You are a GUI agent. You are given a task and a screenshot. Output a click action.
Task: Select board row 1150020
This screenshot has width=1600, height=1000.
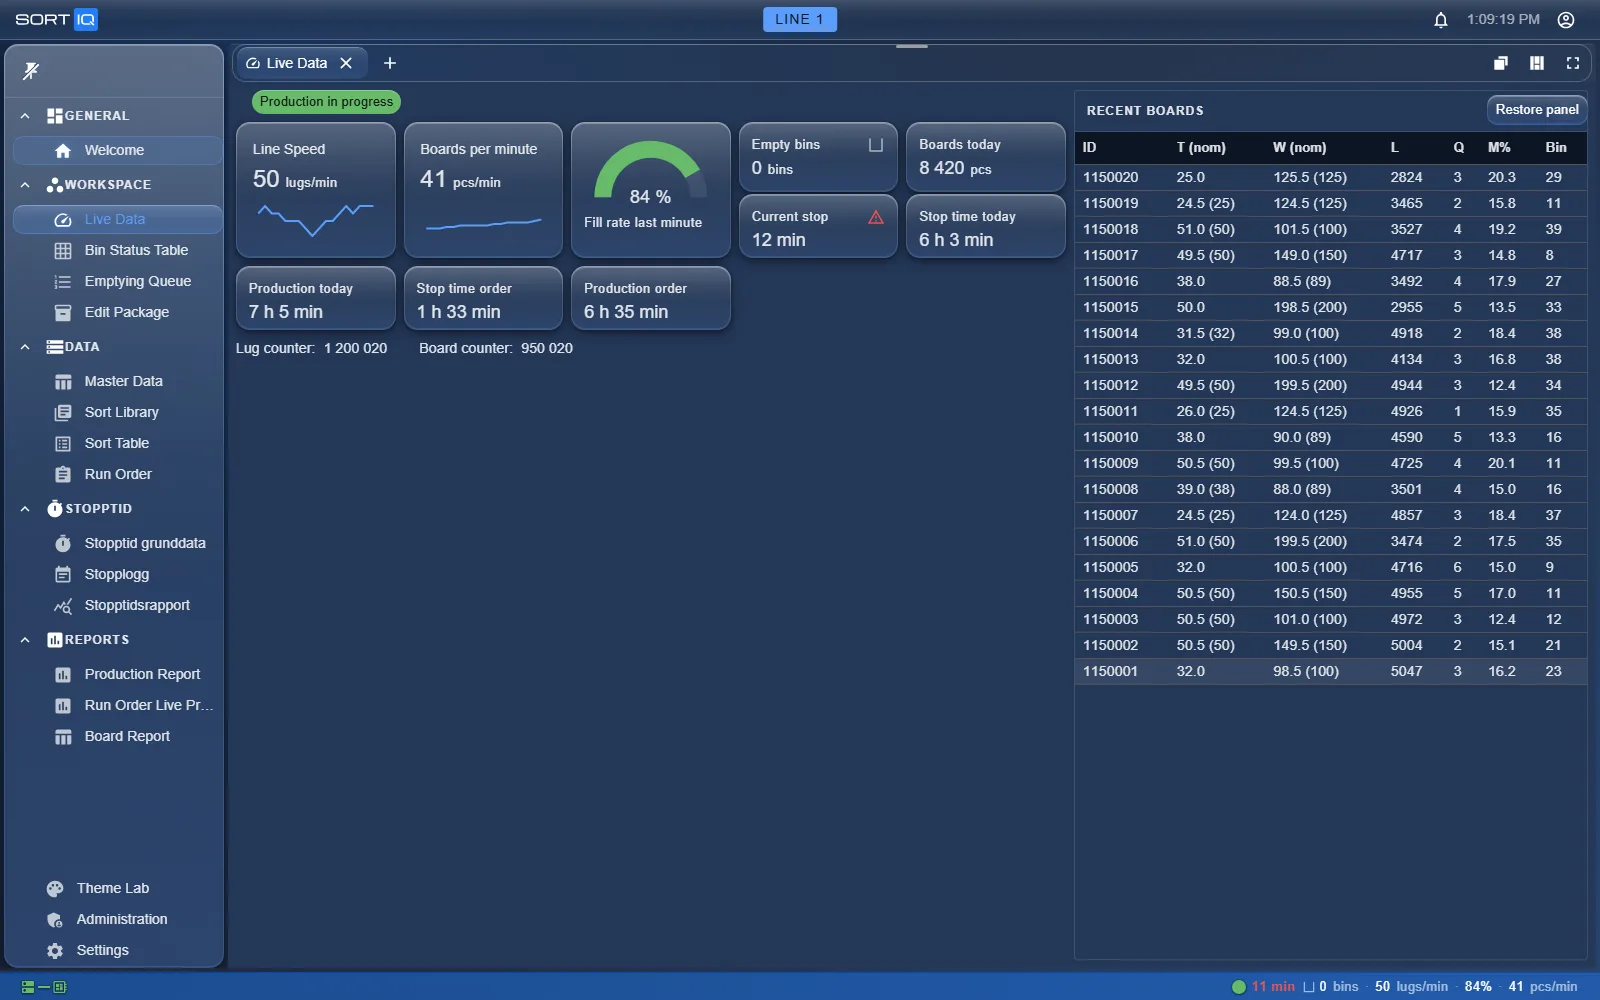click(x=1331, y=177)
